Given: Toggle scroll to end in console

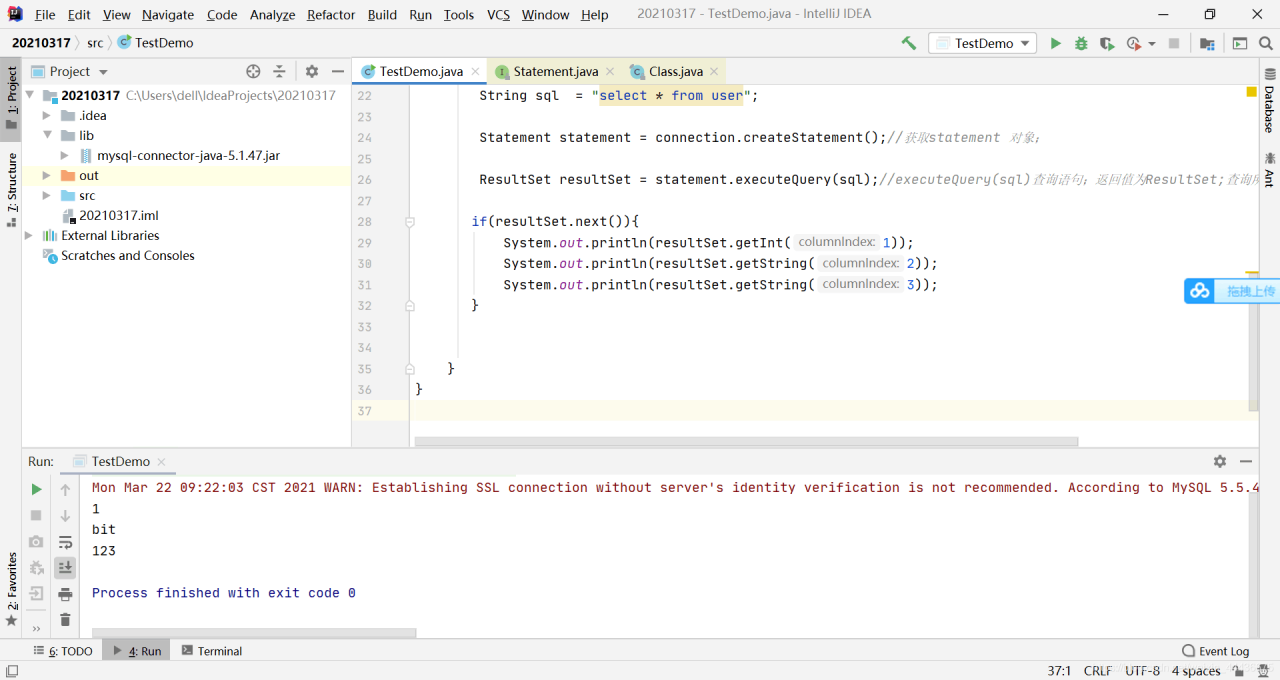Looking at the screenshot, I should [x=65, y=568].
